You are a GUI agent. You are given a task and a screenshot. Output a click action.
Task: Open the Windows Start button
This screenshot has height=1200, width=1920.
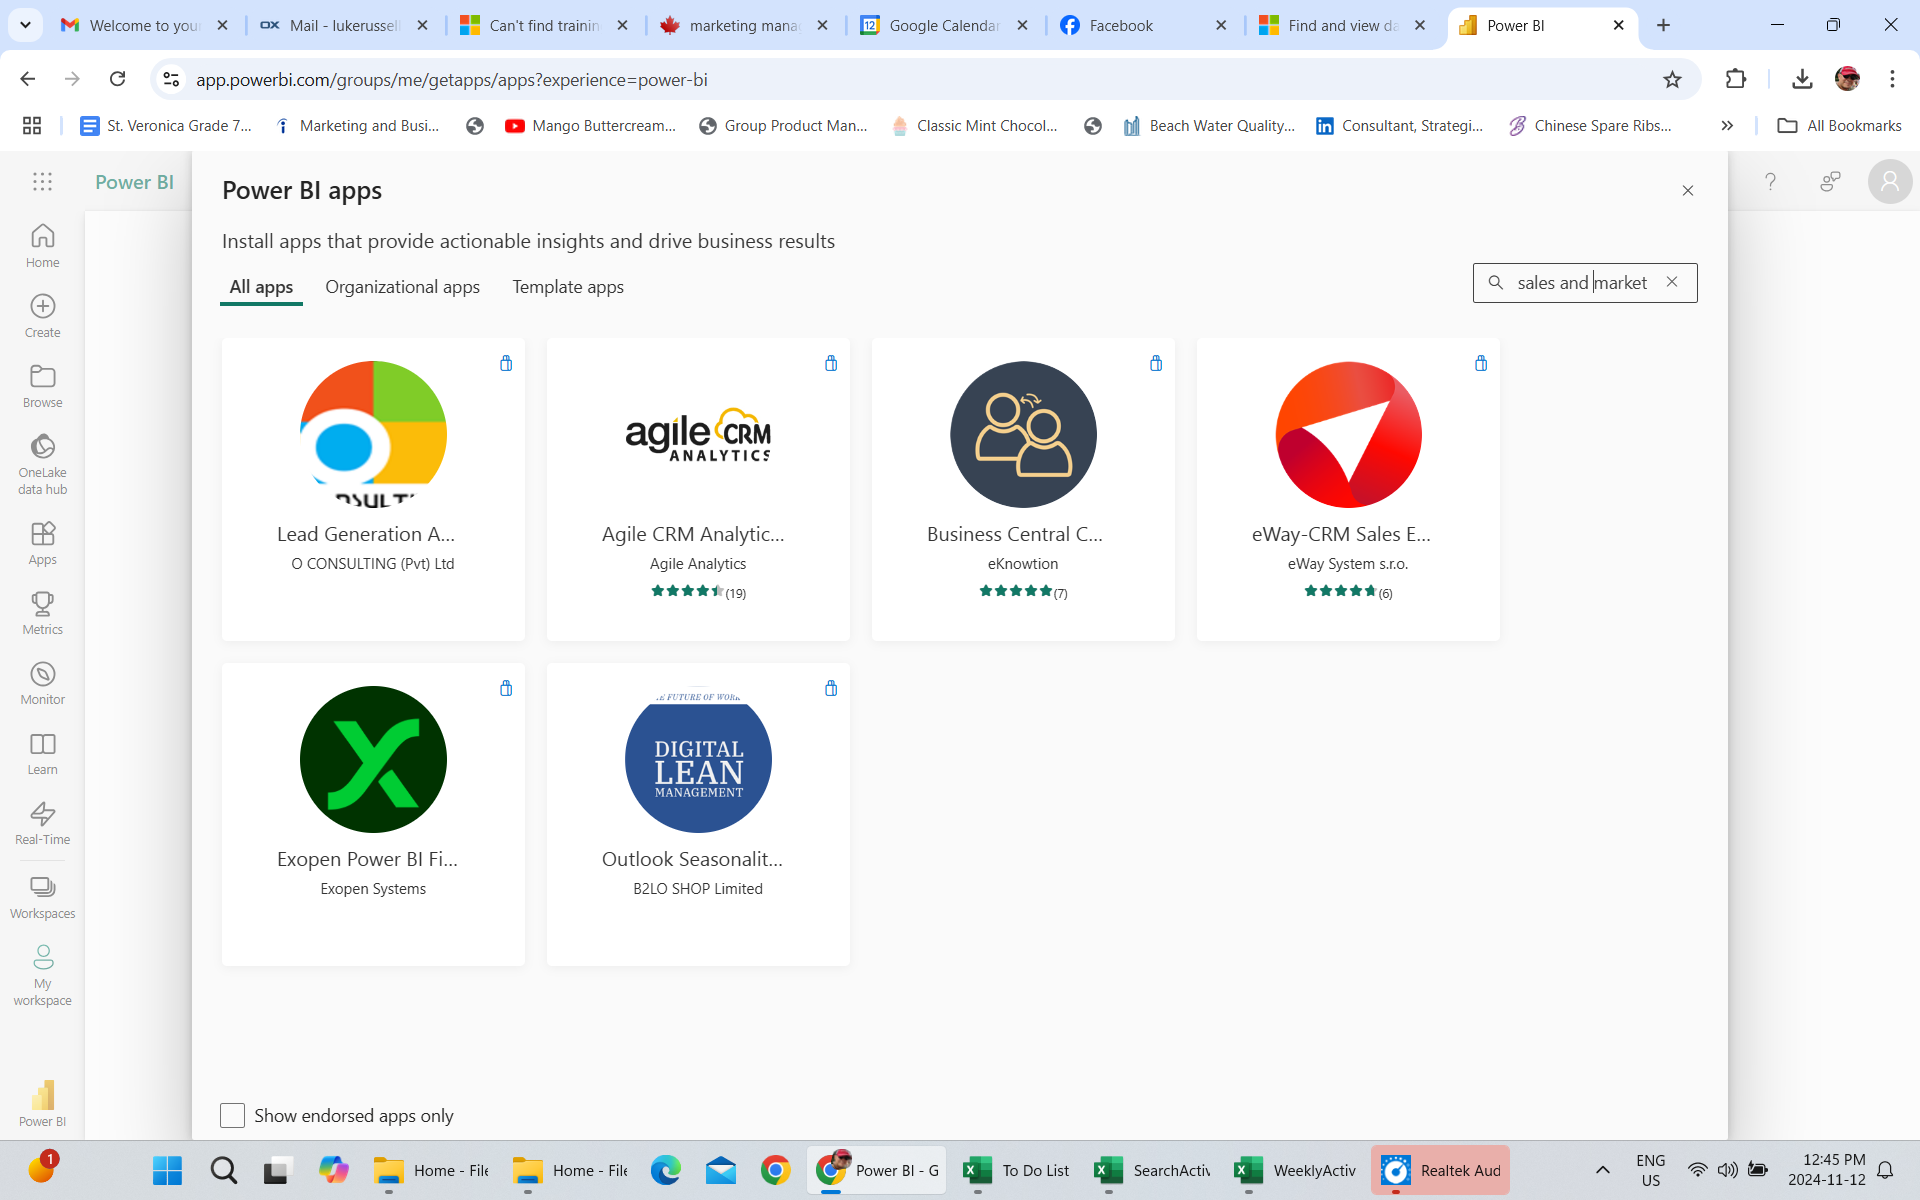167,1170
